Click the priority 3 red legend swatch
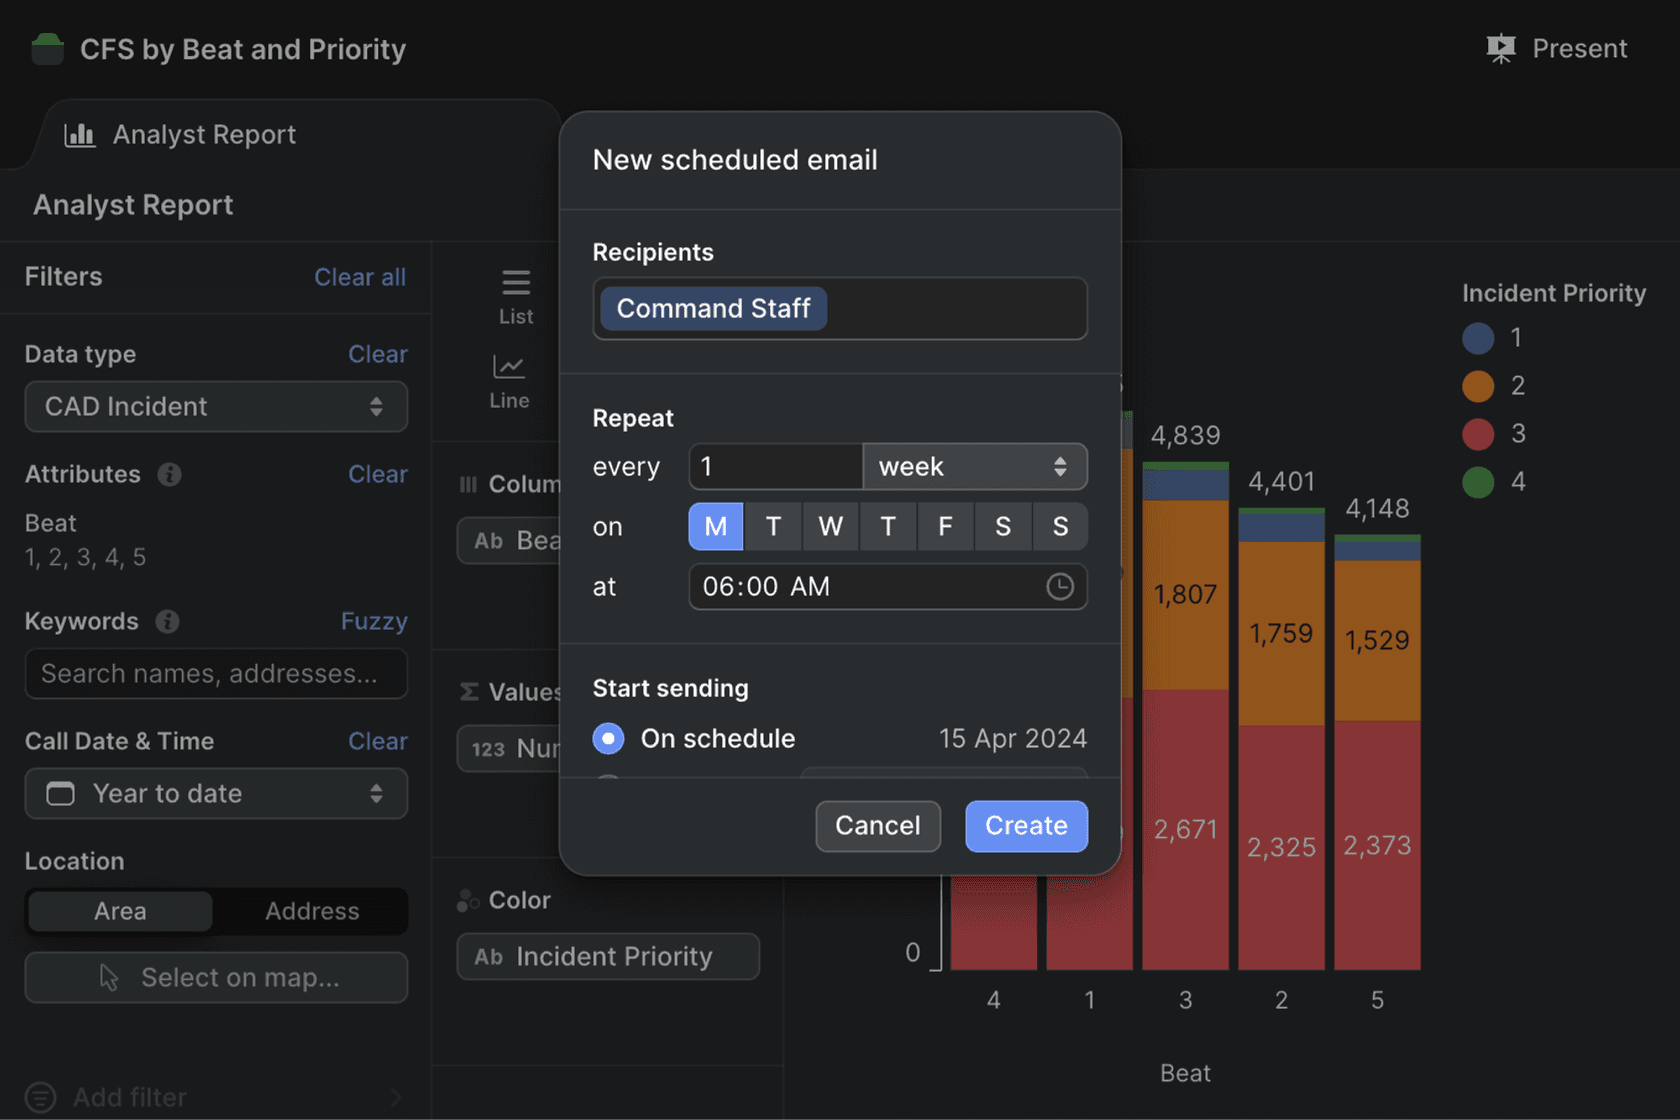The height and width of the screenshot is (1120, 1680). (x=1478, y=433)
